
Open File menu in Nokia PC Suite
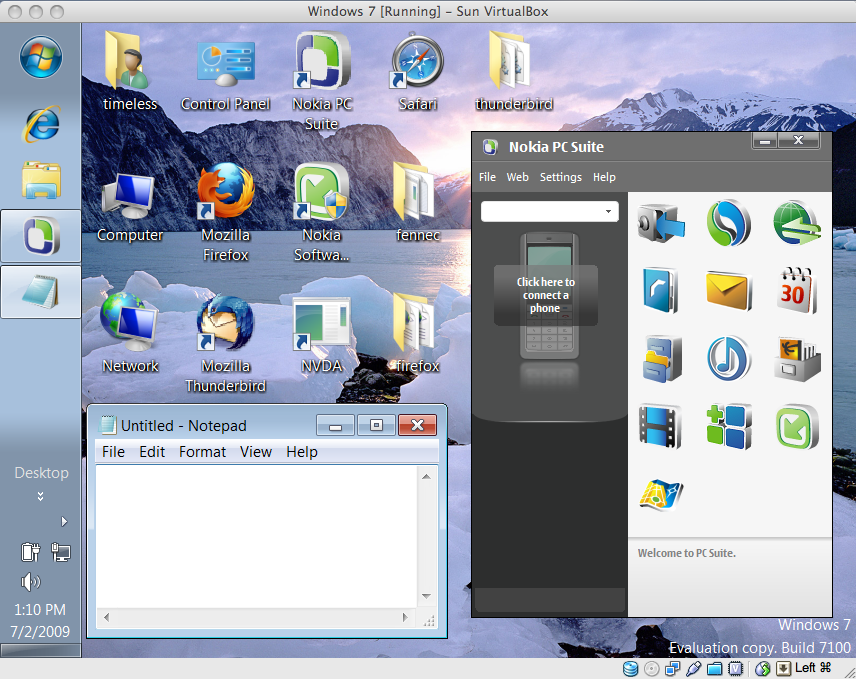tap(488, 177)
